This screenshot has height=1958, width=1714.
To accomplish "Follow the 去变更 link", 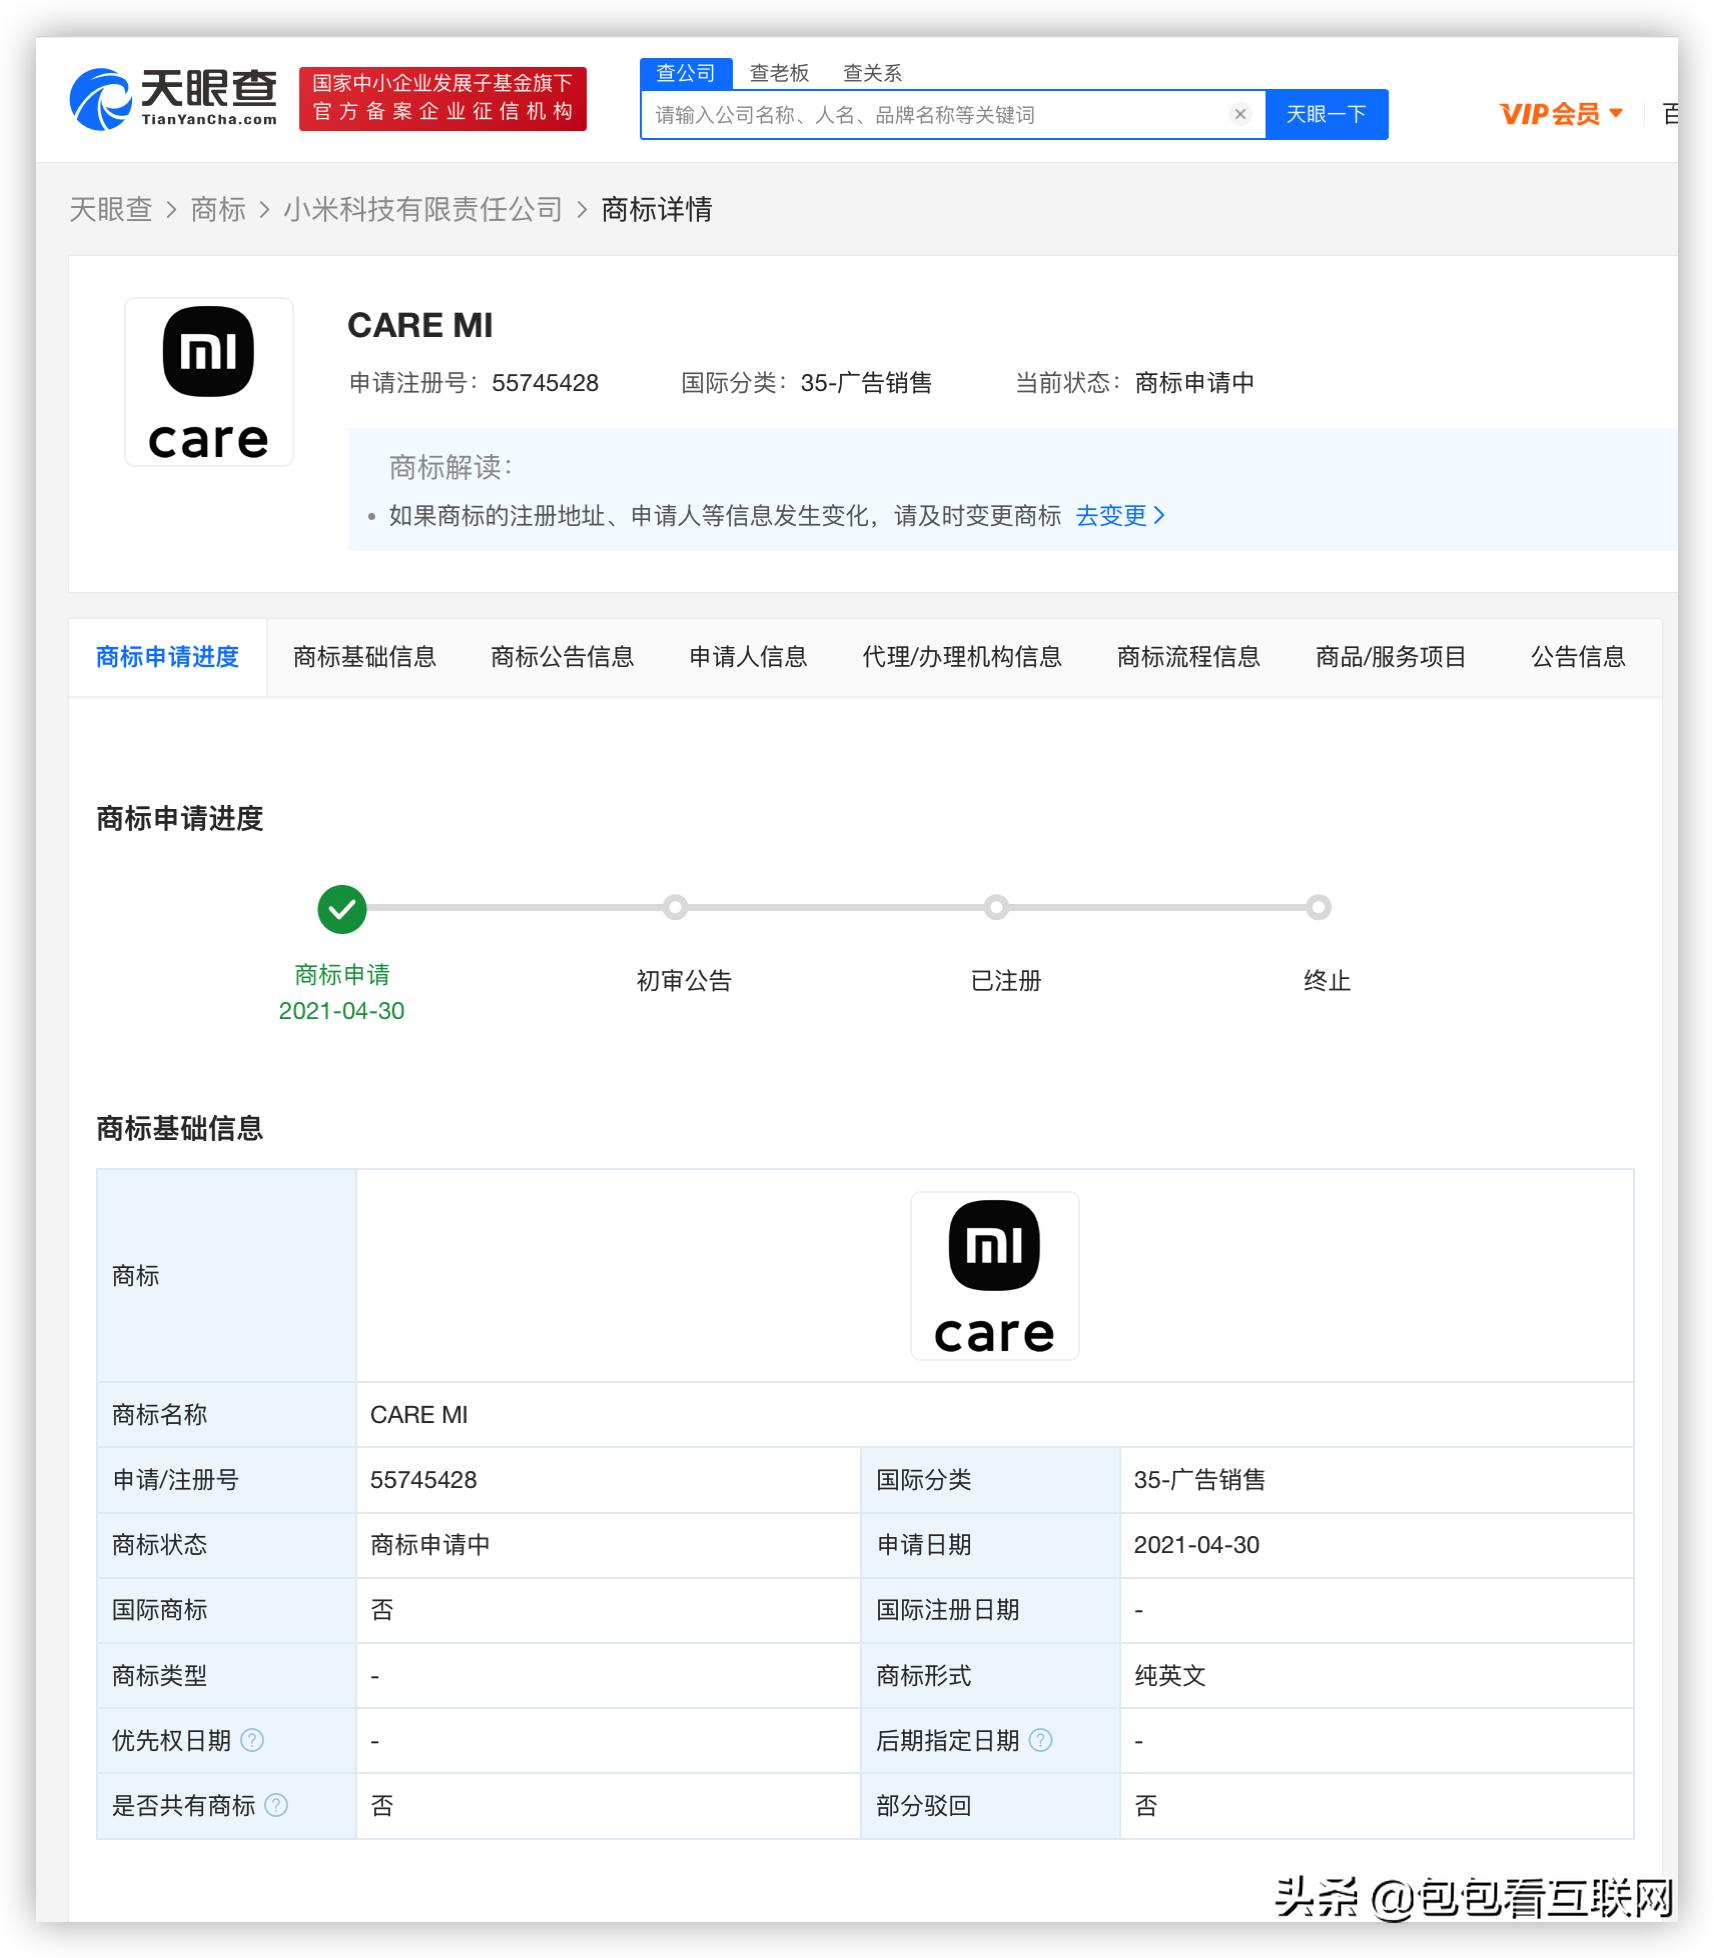I will [1110, 516].
